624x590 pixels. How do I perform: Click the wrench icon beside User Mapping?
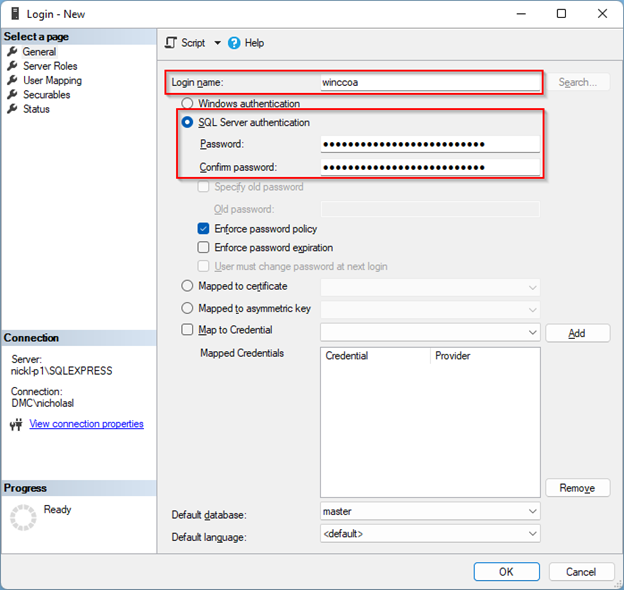[x=12, y=80]
